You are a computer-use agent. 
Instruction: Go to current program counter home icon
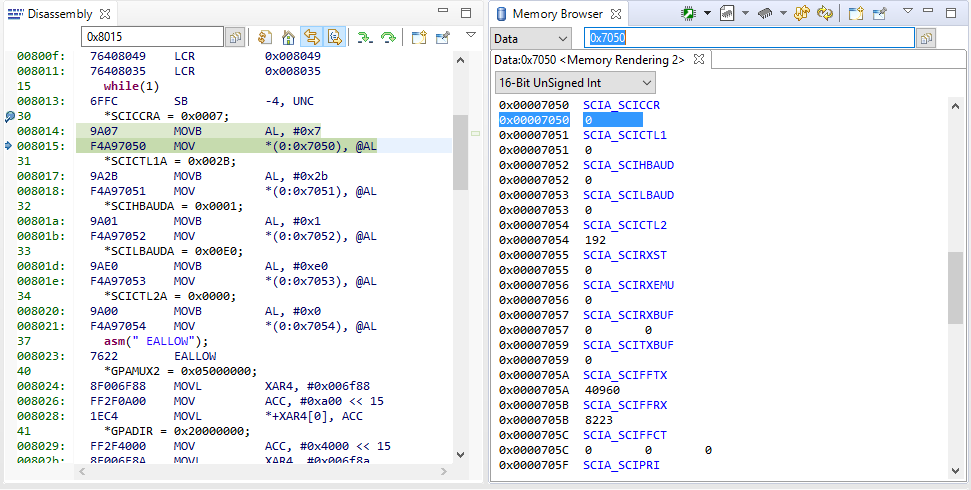[288, 37]
